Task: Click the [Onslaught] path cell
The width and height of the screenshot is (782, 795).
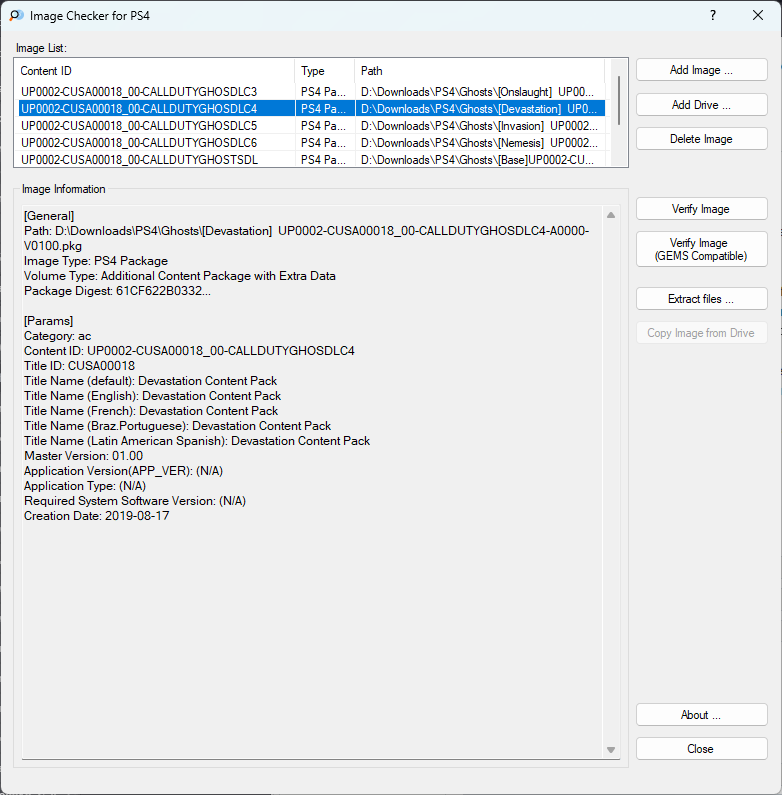Action: click(480, 92)
